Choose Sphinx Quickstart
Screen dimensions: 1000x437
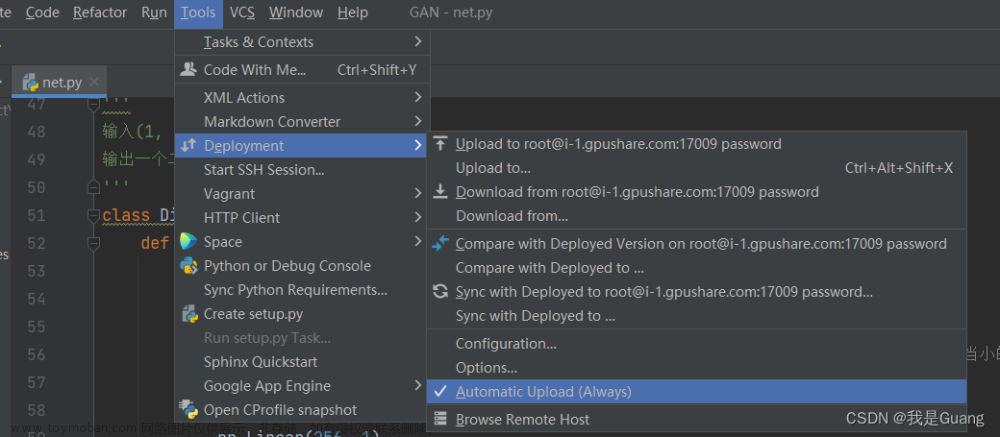click(x=302, y=362)
